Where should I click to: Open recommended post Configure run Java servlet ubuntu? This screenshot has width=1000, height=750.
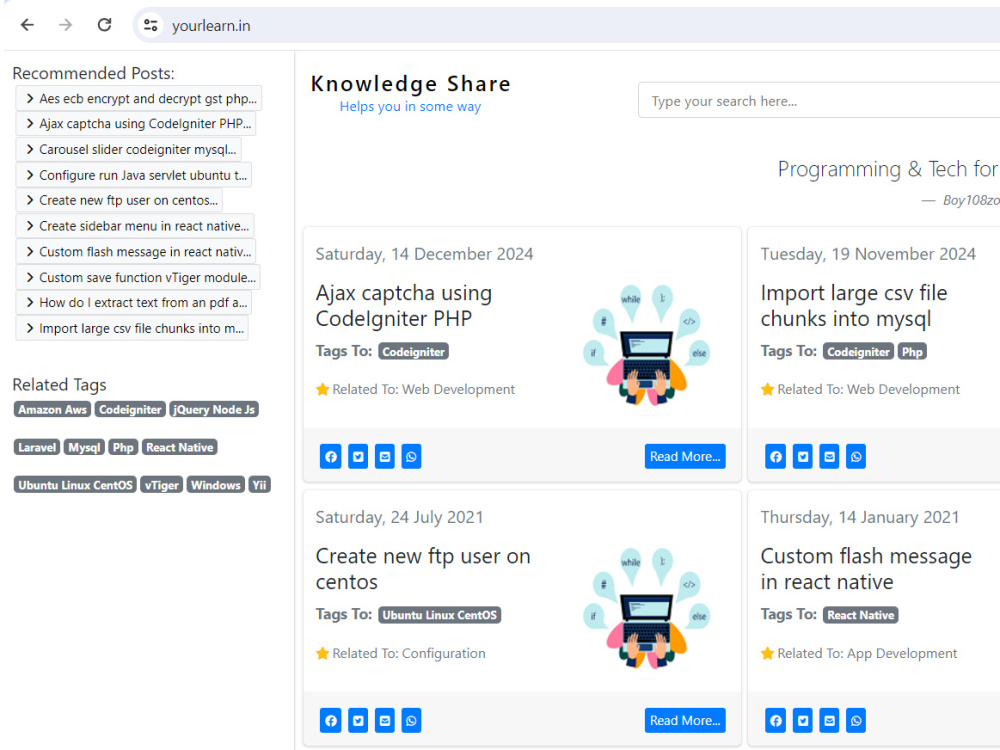point(134,175)
